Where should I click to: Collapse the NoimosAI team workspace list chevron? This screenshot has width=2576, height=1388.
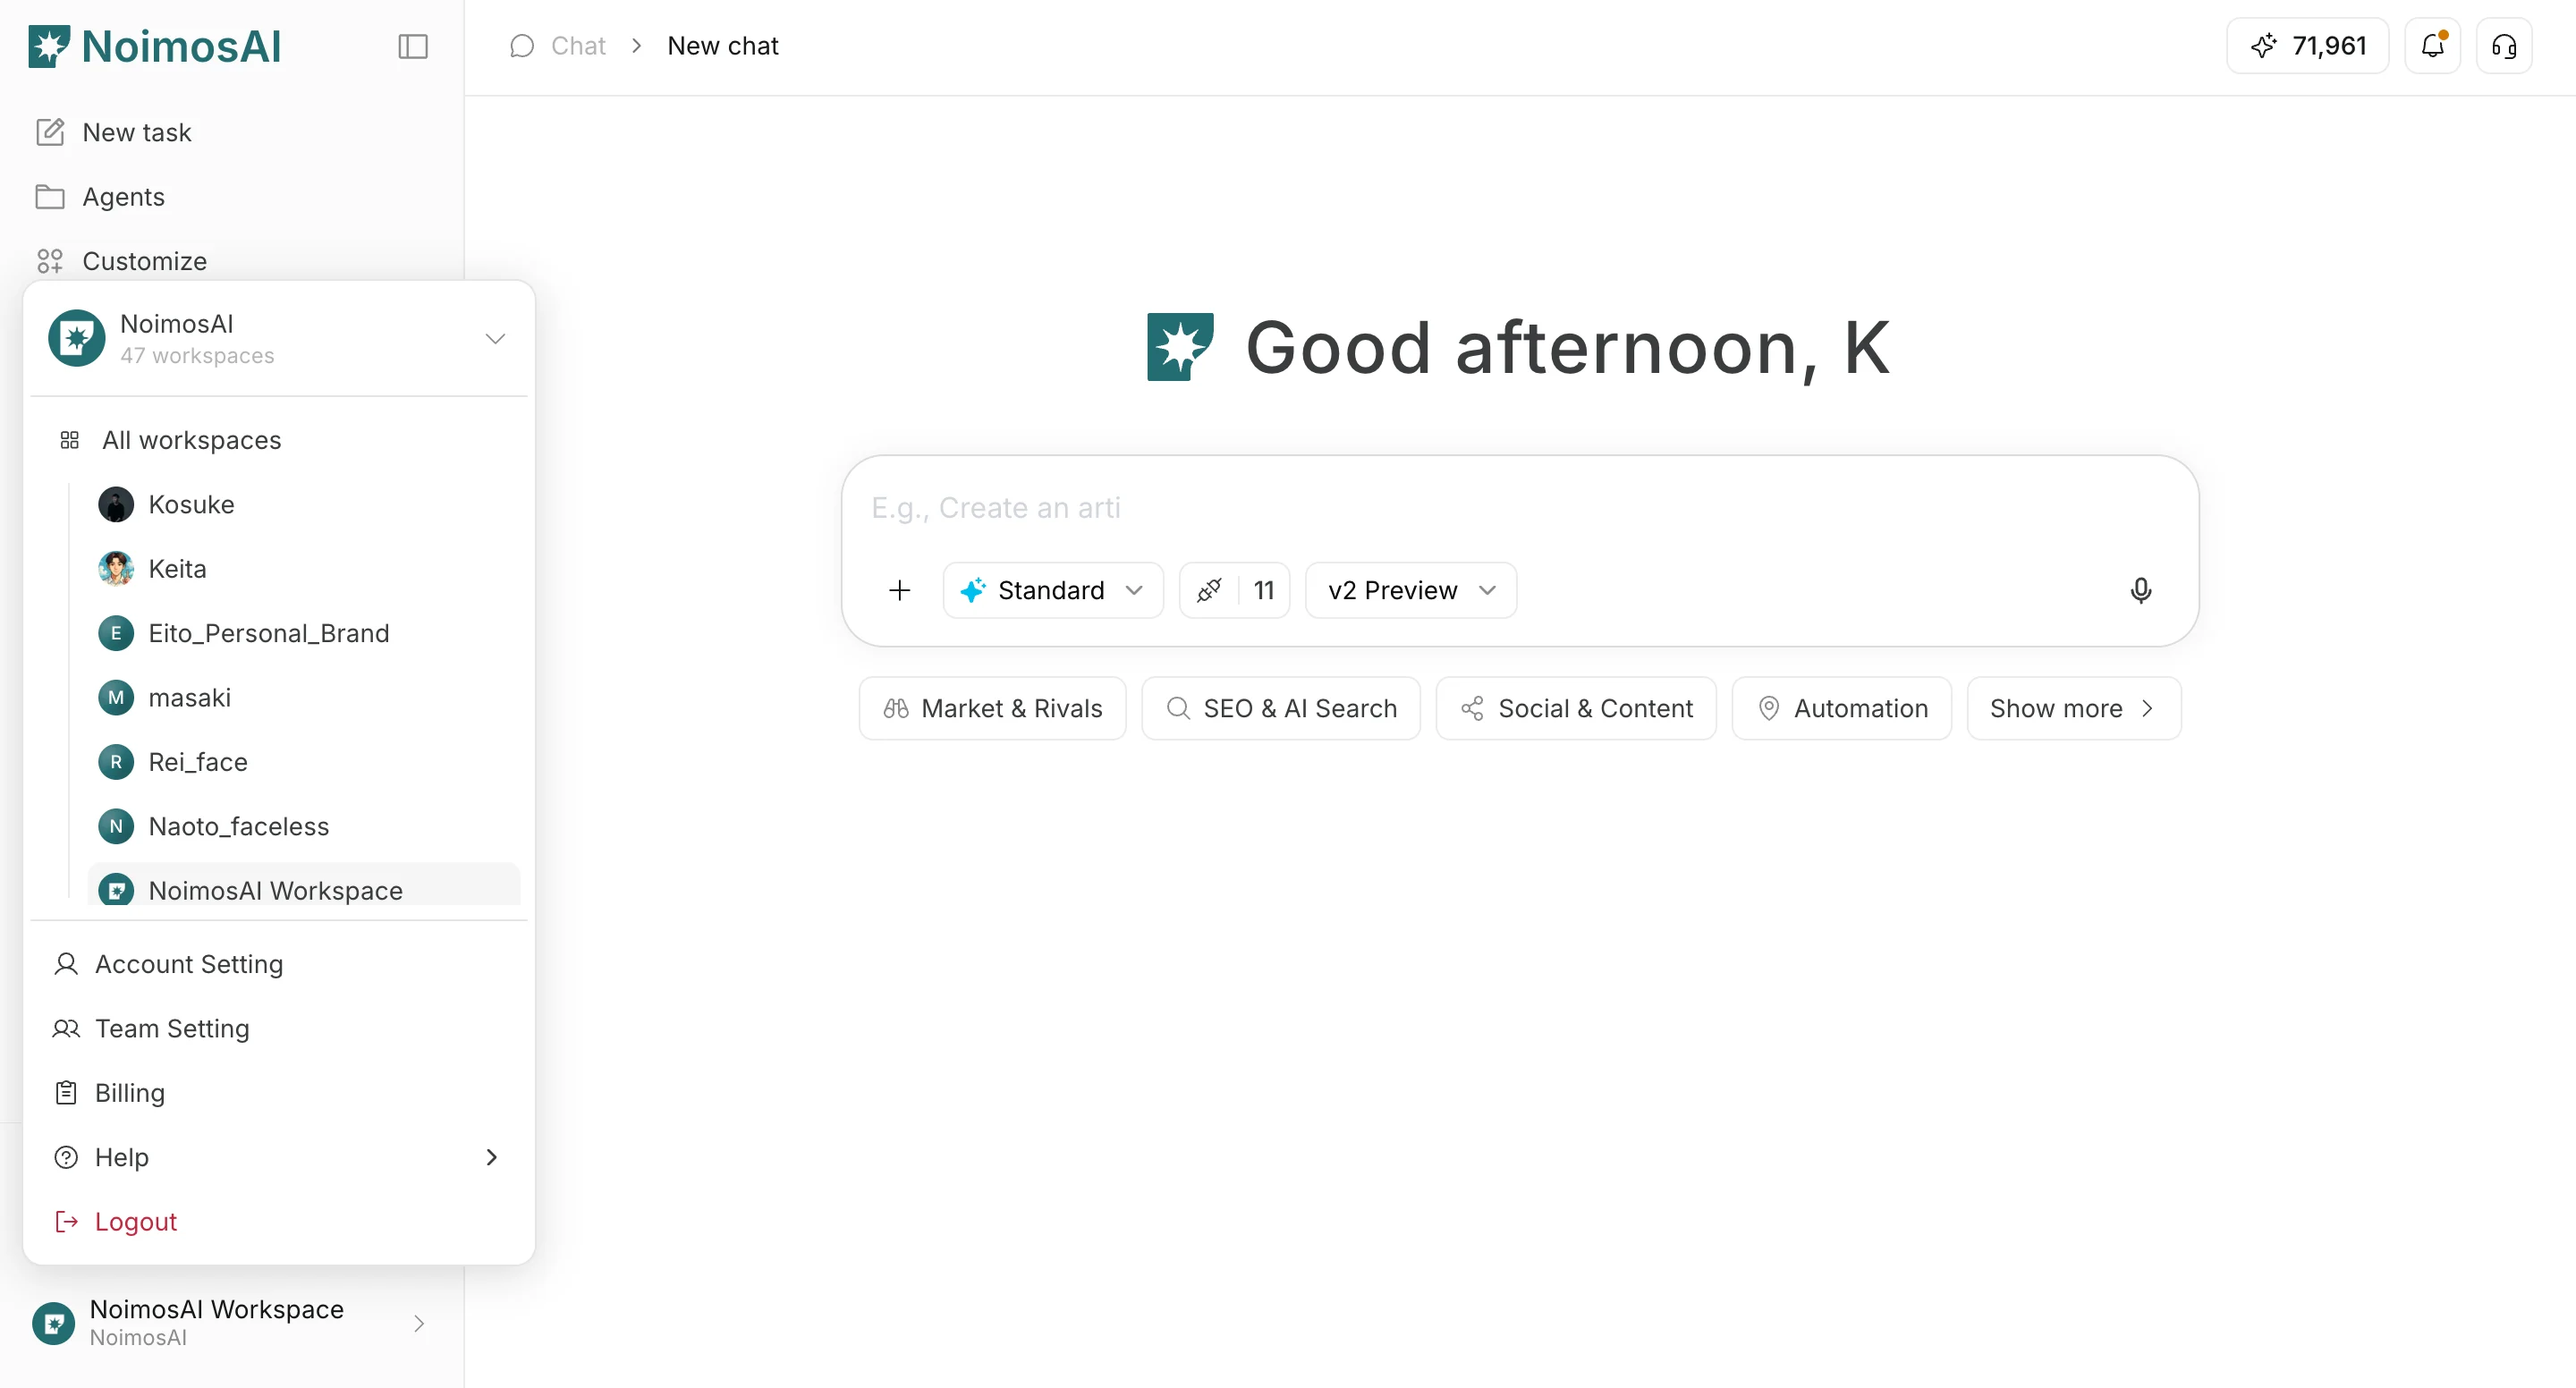[x=495, y=338]
